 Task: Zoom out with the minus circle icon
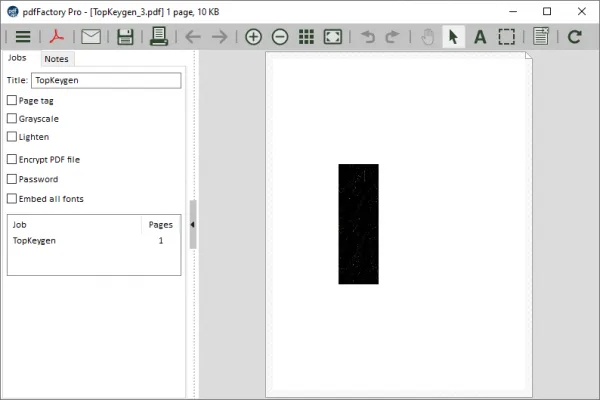pos(280,37)
